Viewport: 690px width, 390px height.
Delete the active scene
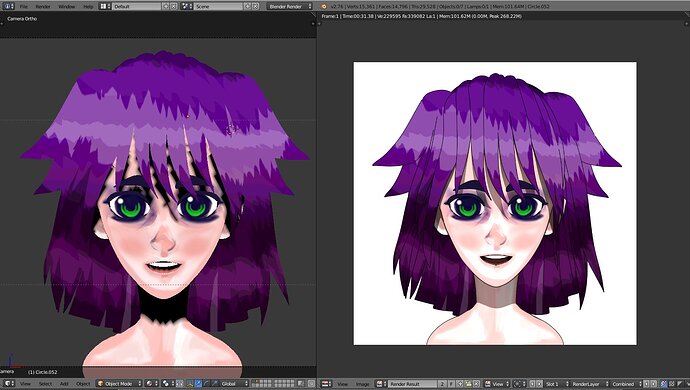pos(255,7)
